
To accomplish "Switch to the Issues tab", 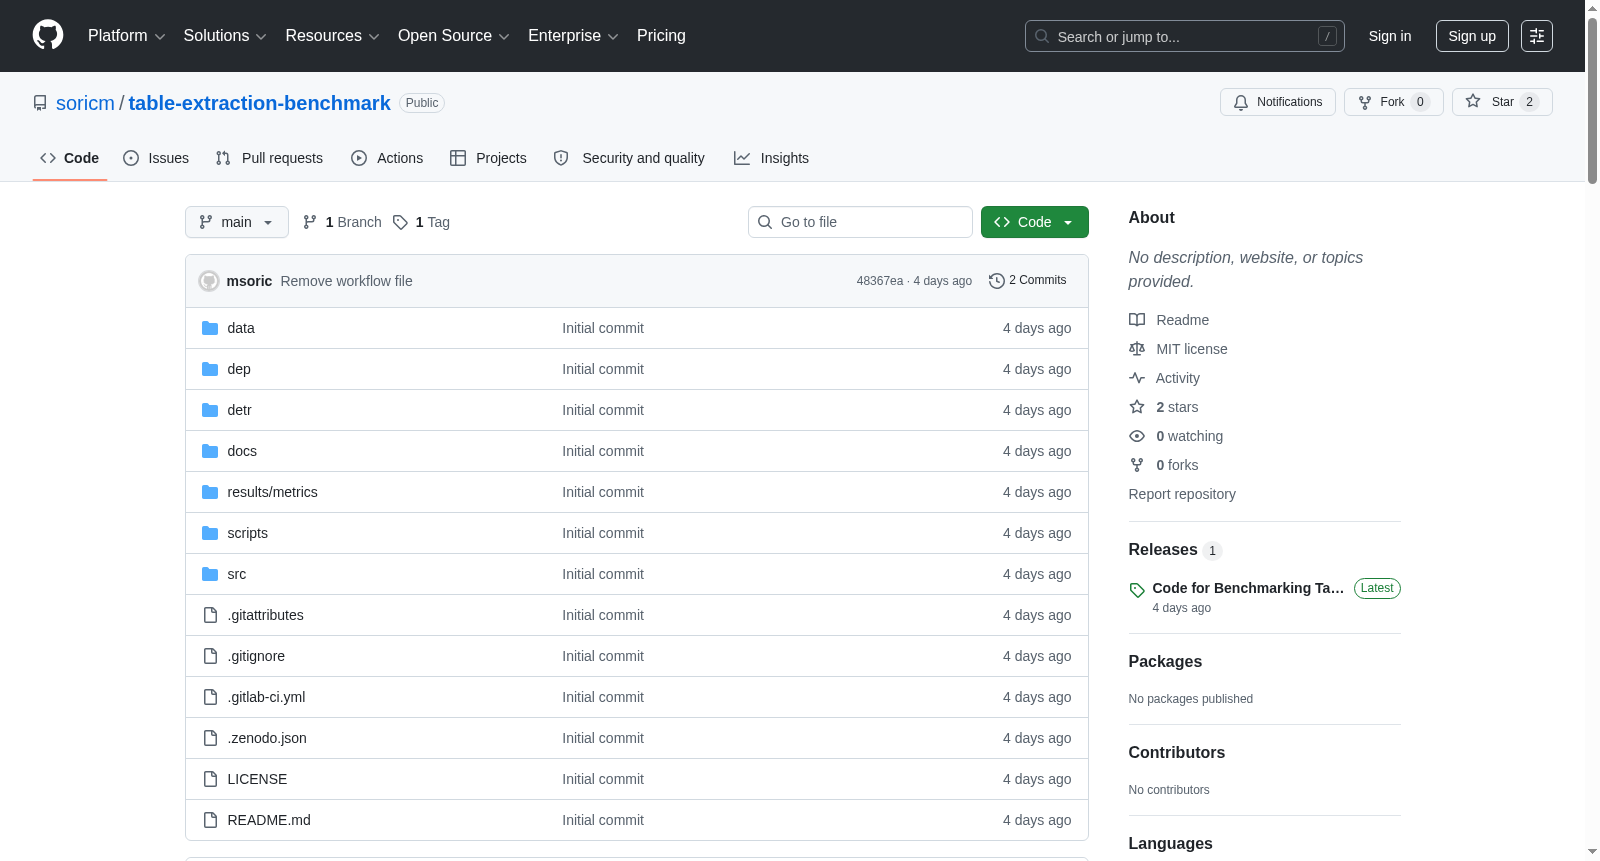I will pyautogui.click(x=156, y=158).
